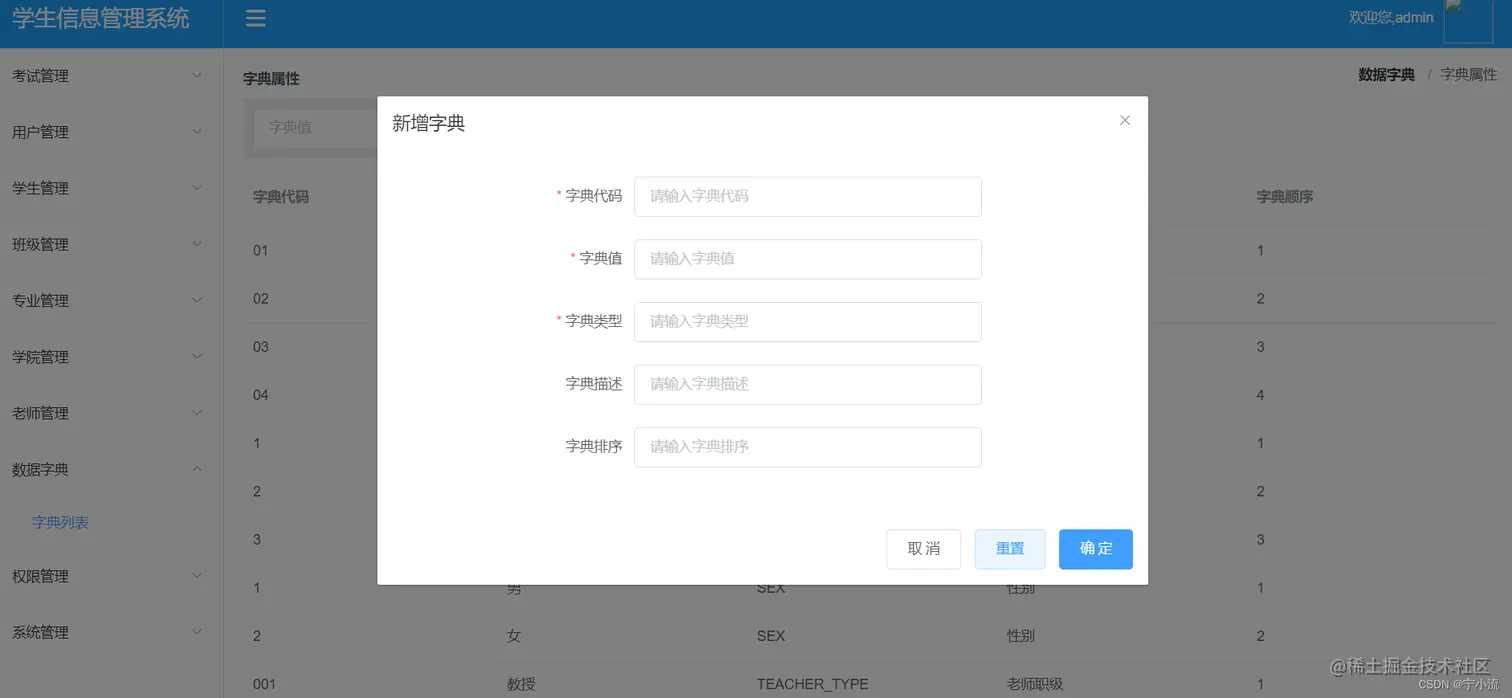Click the admin avatar image
This screenshot has height=698, width=1512.
pyautogui.click(x=1468, y=20)
